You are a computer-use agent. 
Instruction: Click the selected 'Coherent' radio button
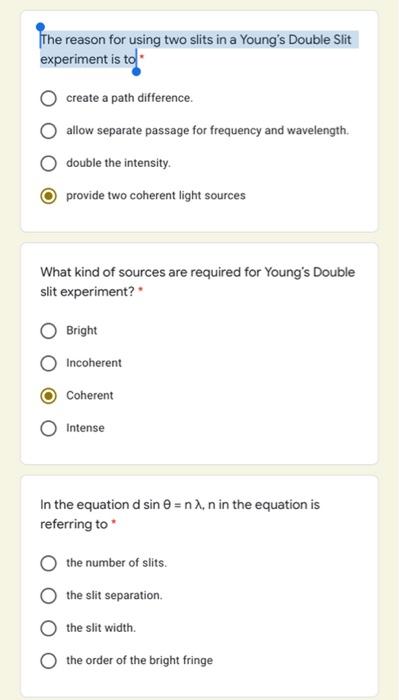[48, 396]
